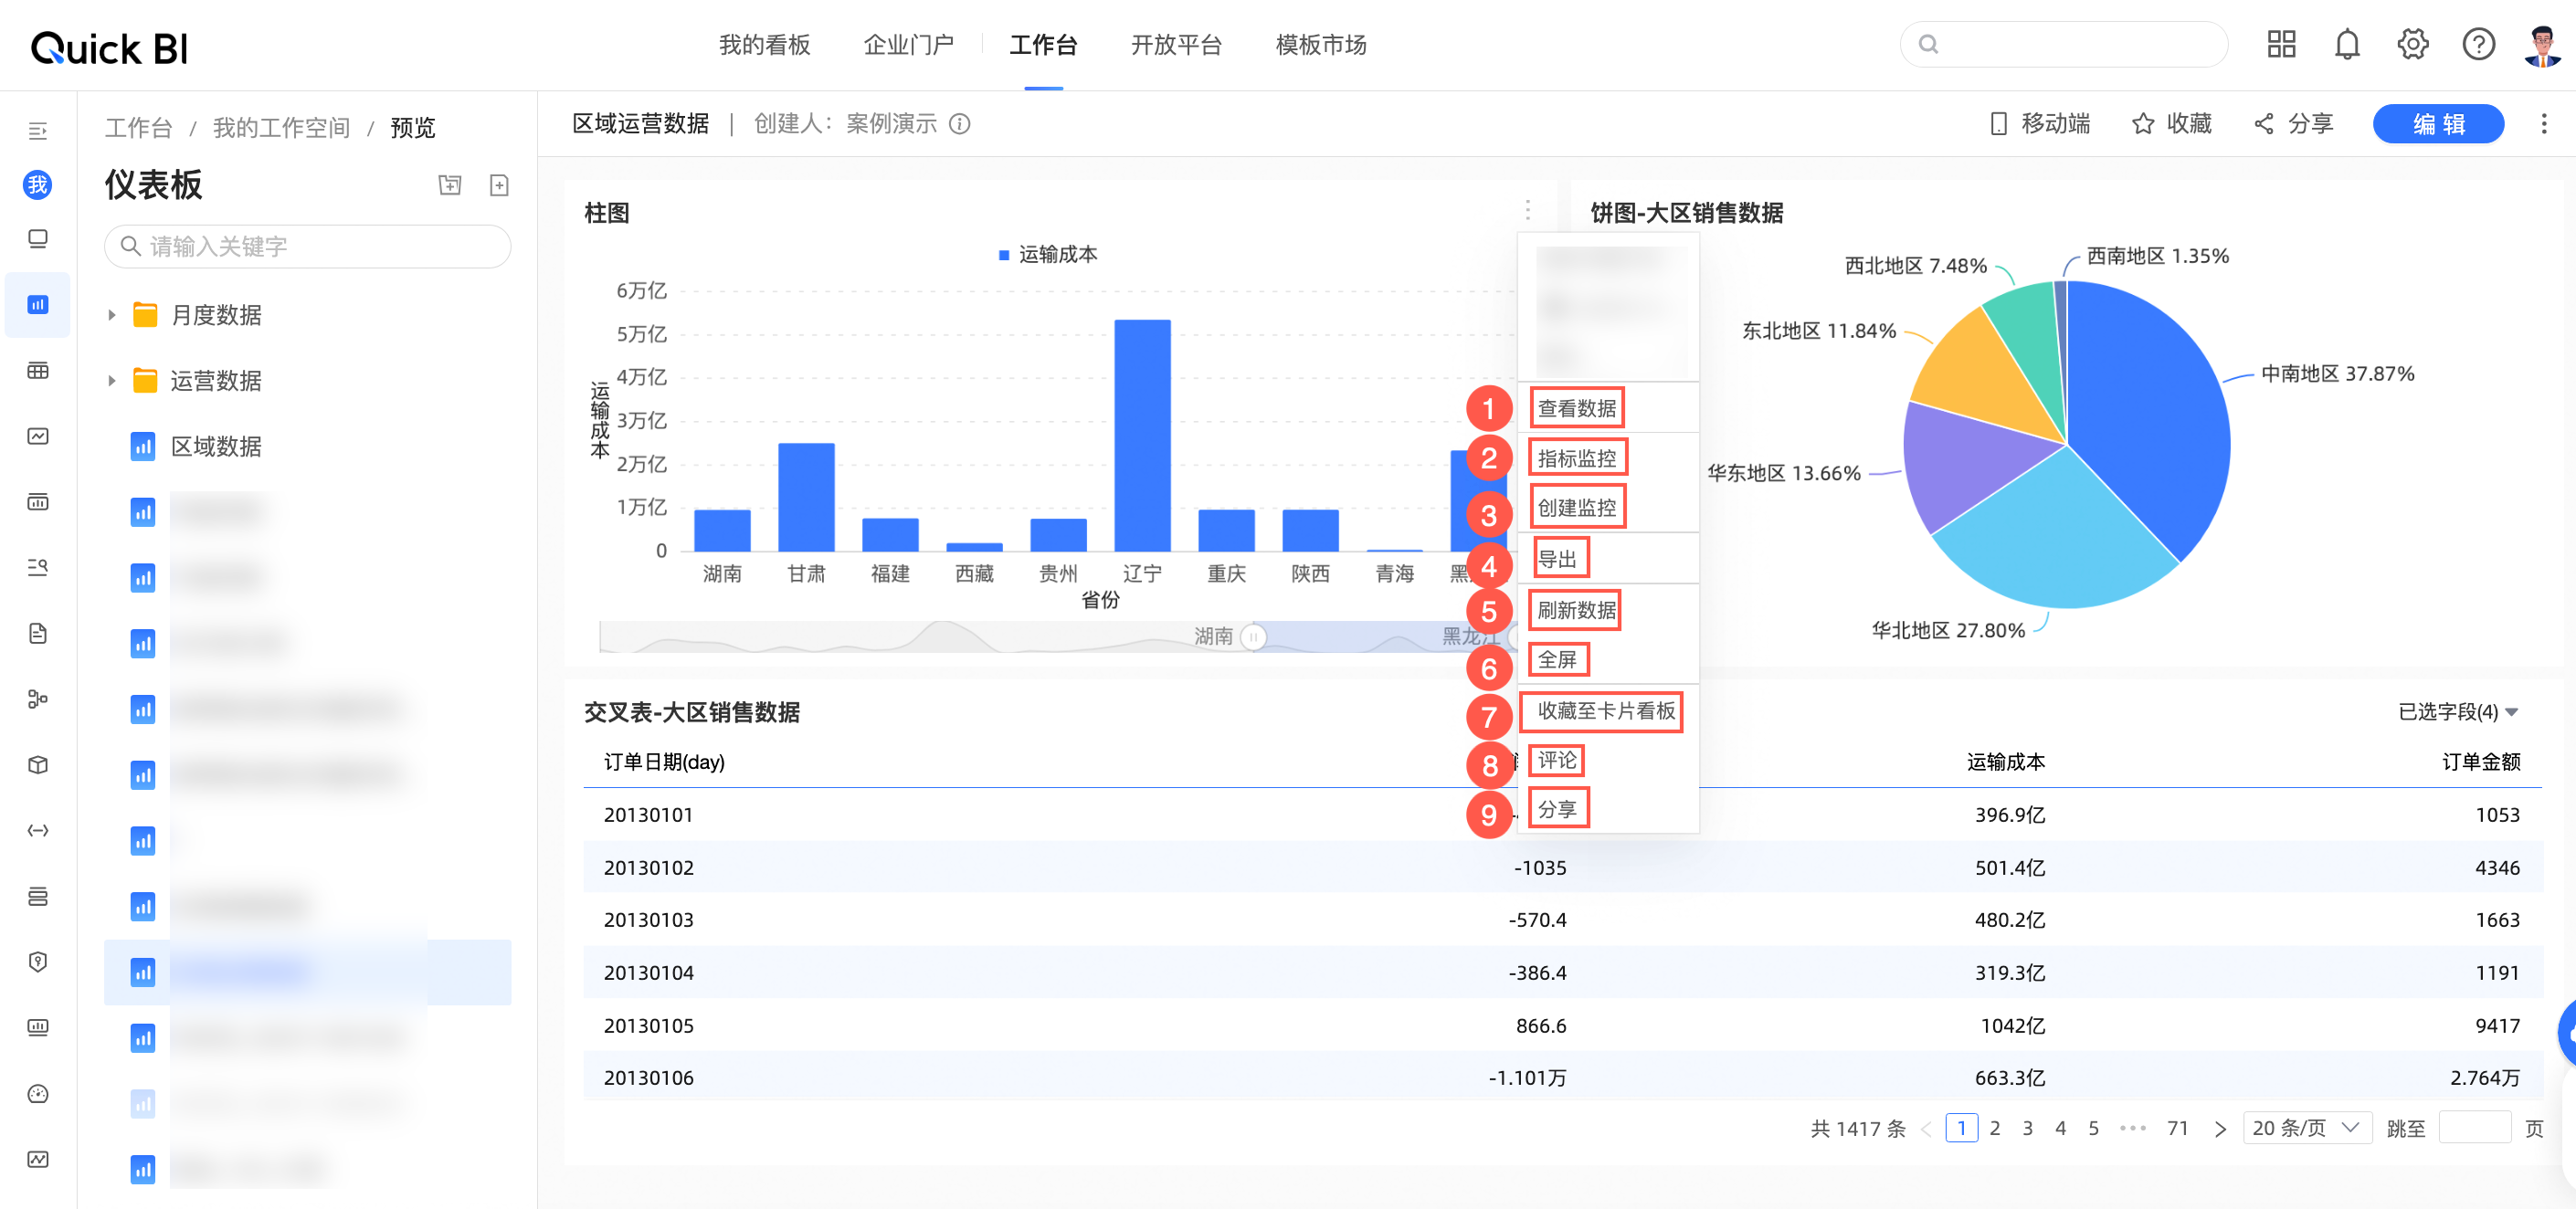
Task: Open the help question mark icon
Action: (2478, 45)
